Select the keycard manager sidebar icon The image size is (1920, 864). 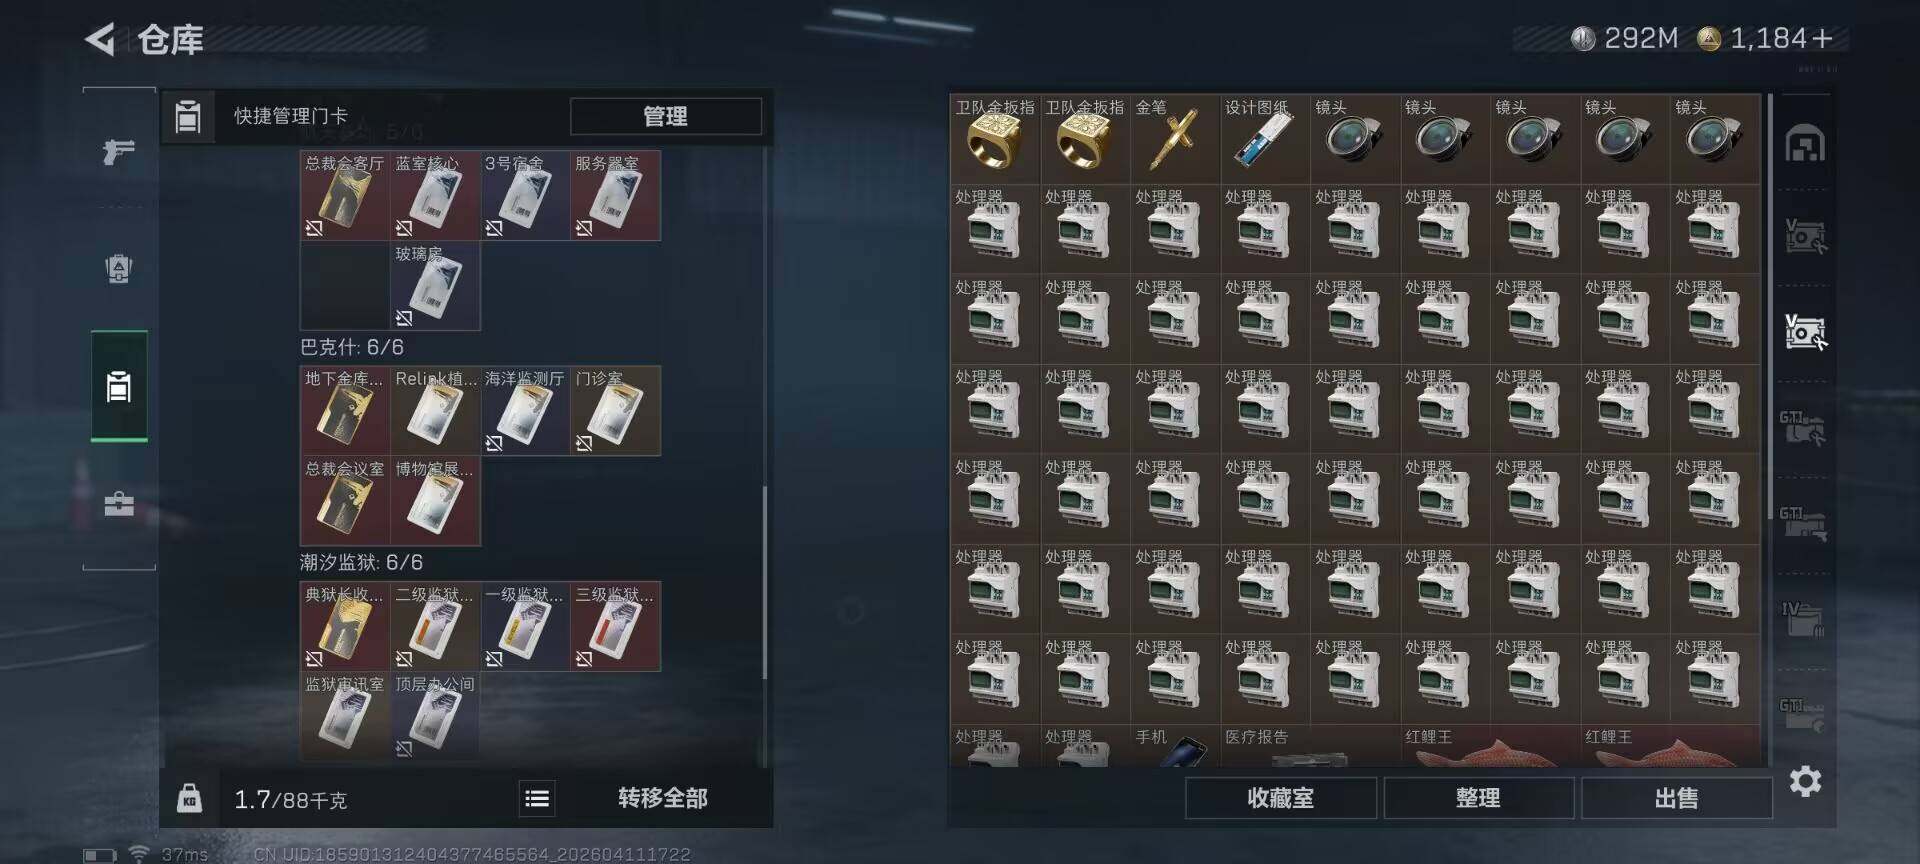[x=119, y=386]
